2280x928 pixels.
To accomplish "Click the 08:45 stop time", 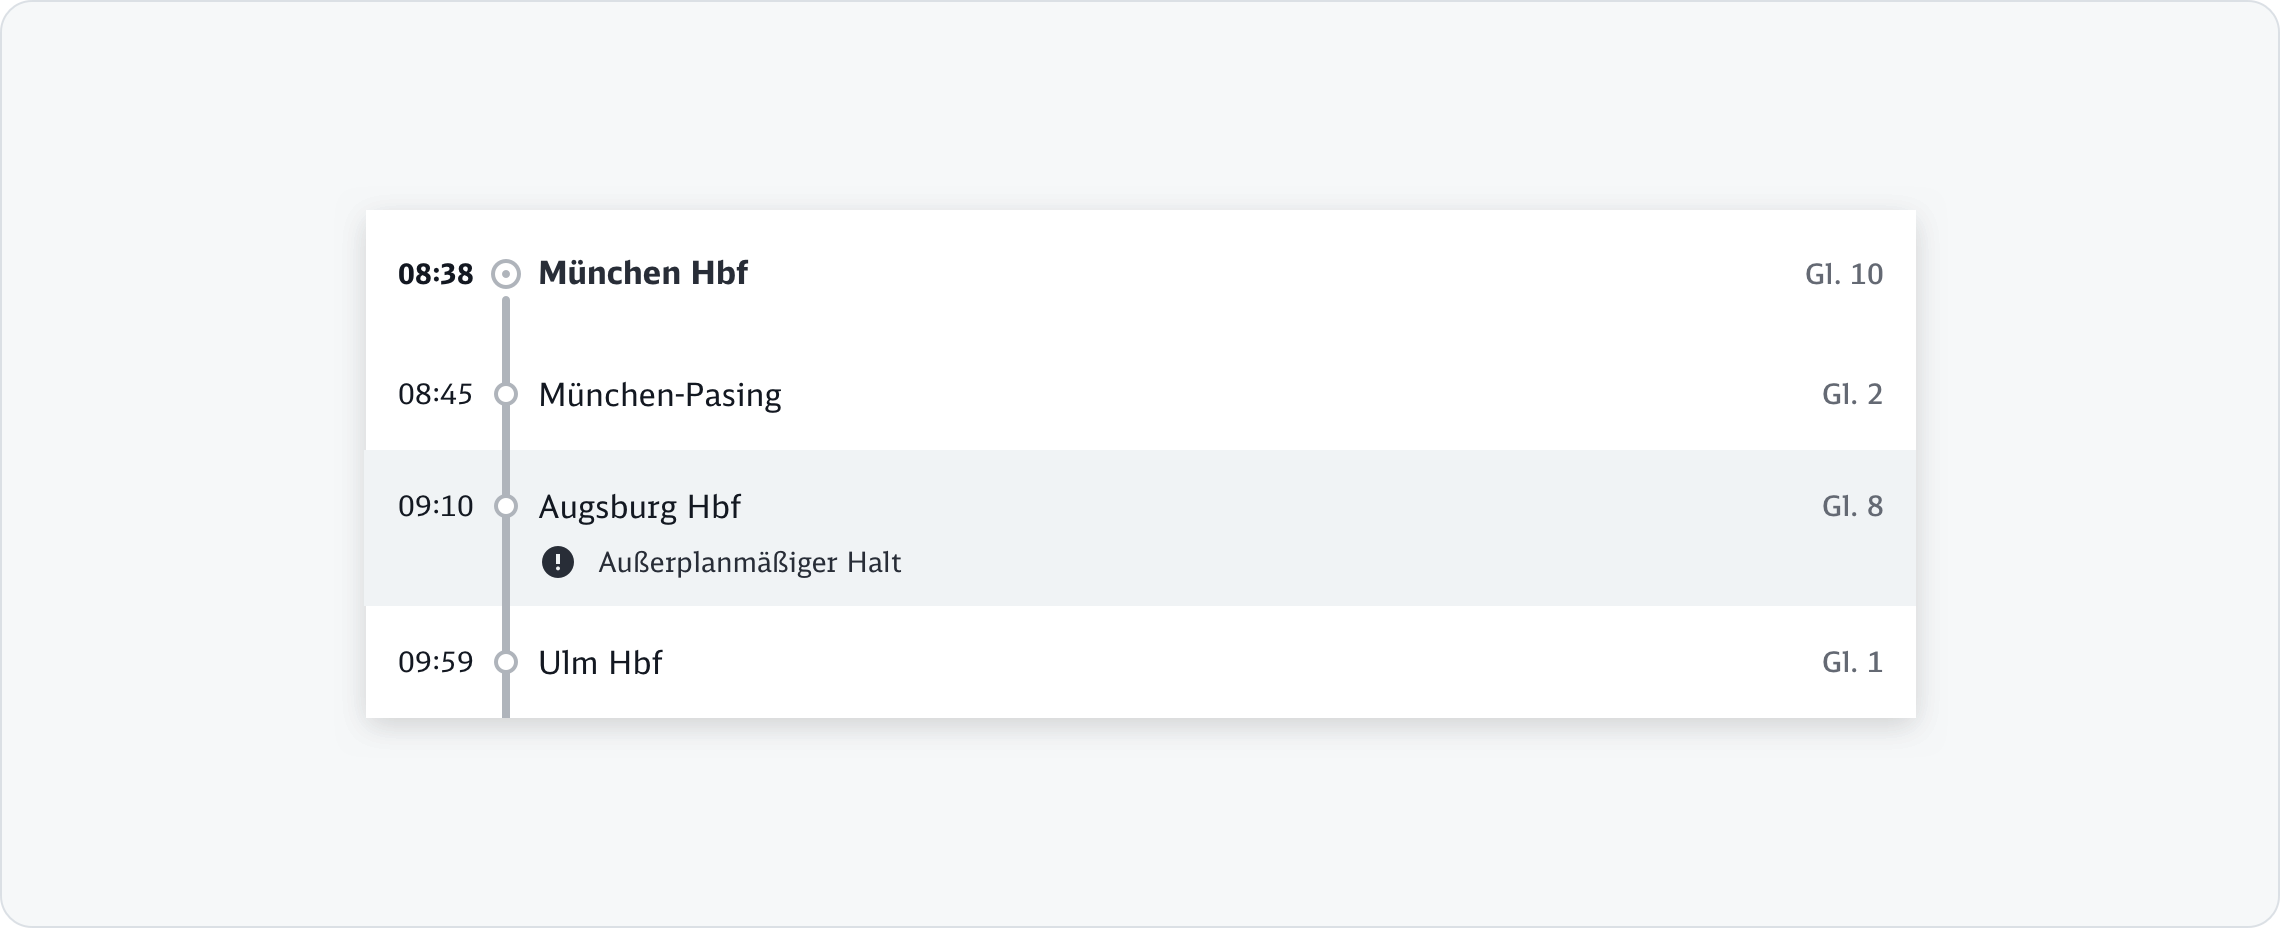I will 435,395.
